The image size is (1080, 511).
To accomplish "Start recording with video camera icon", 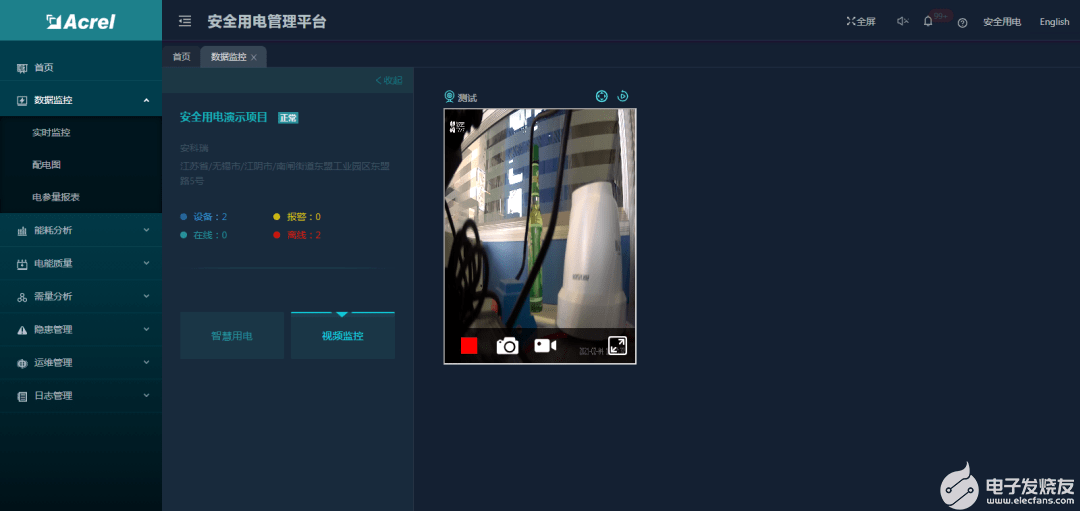I will [546, 346].
